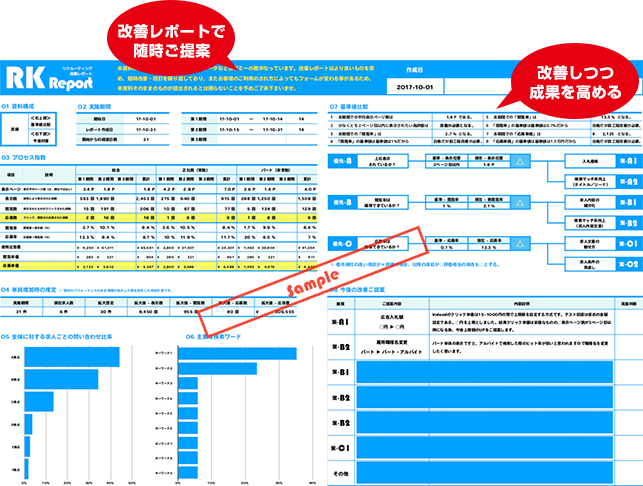The image size is (643, 486).
Task: Click the flowchart 策-B1 label
Action: tap(628, 202)
